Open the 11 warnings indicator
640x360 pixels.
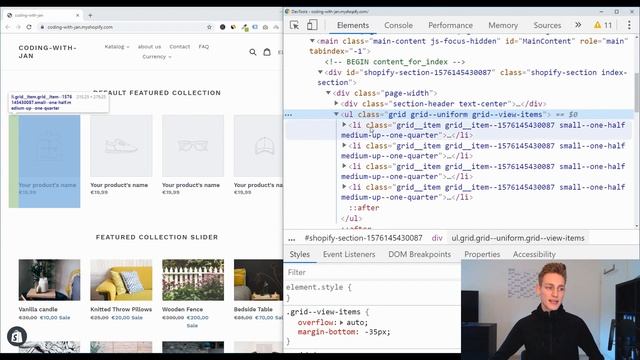coord(603,25)
